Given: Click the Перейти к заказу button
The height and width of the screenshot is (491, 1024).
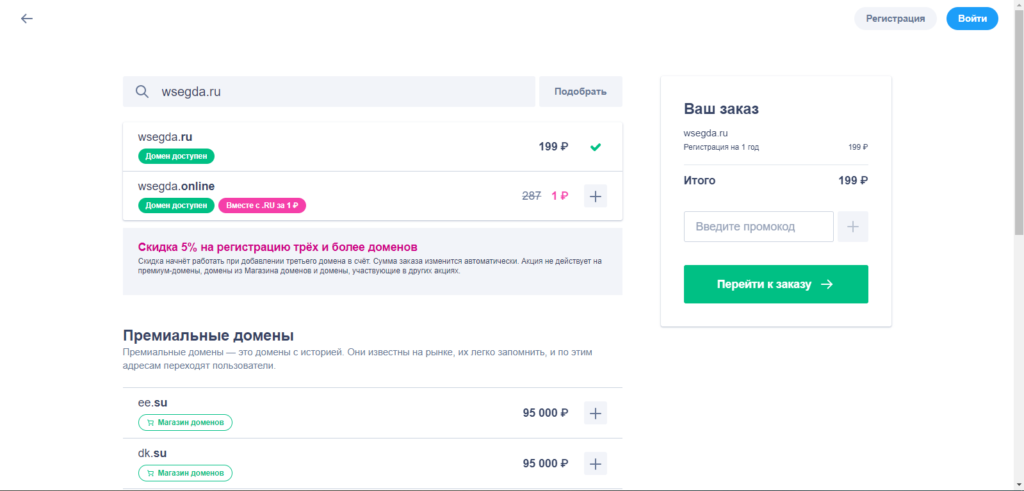Looking at the screenshot, I should pos(776,284).
